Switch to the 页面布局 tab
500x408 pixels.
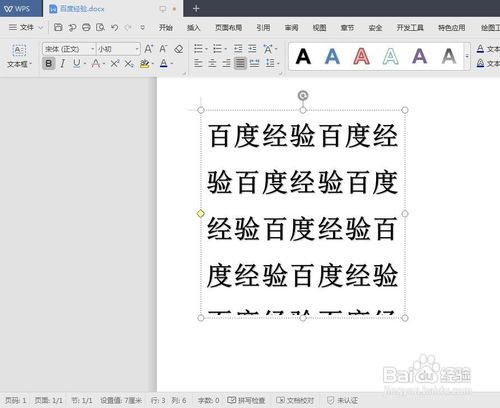coord(228,28)
